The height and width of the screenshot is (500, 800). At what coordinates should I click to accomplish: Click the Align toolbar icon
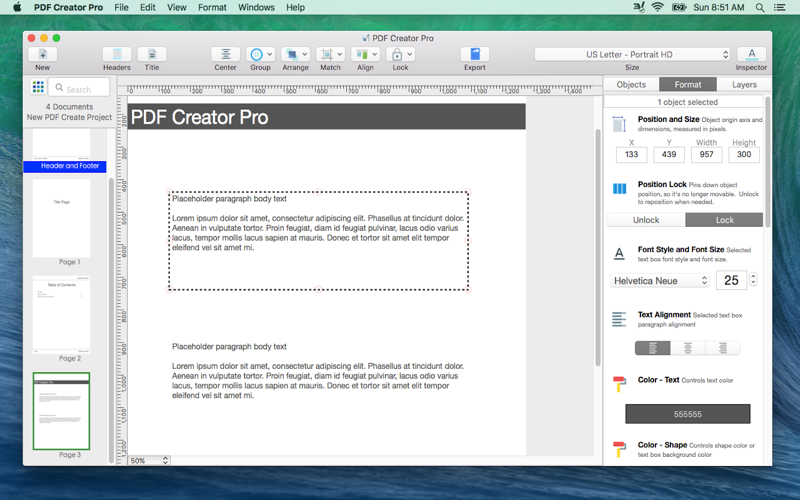pos(362,54)
